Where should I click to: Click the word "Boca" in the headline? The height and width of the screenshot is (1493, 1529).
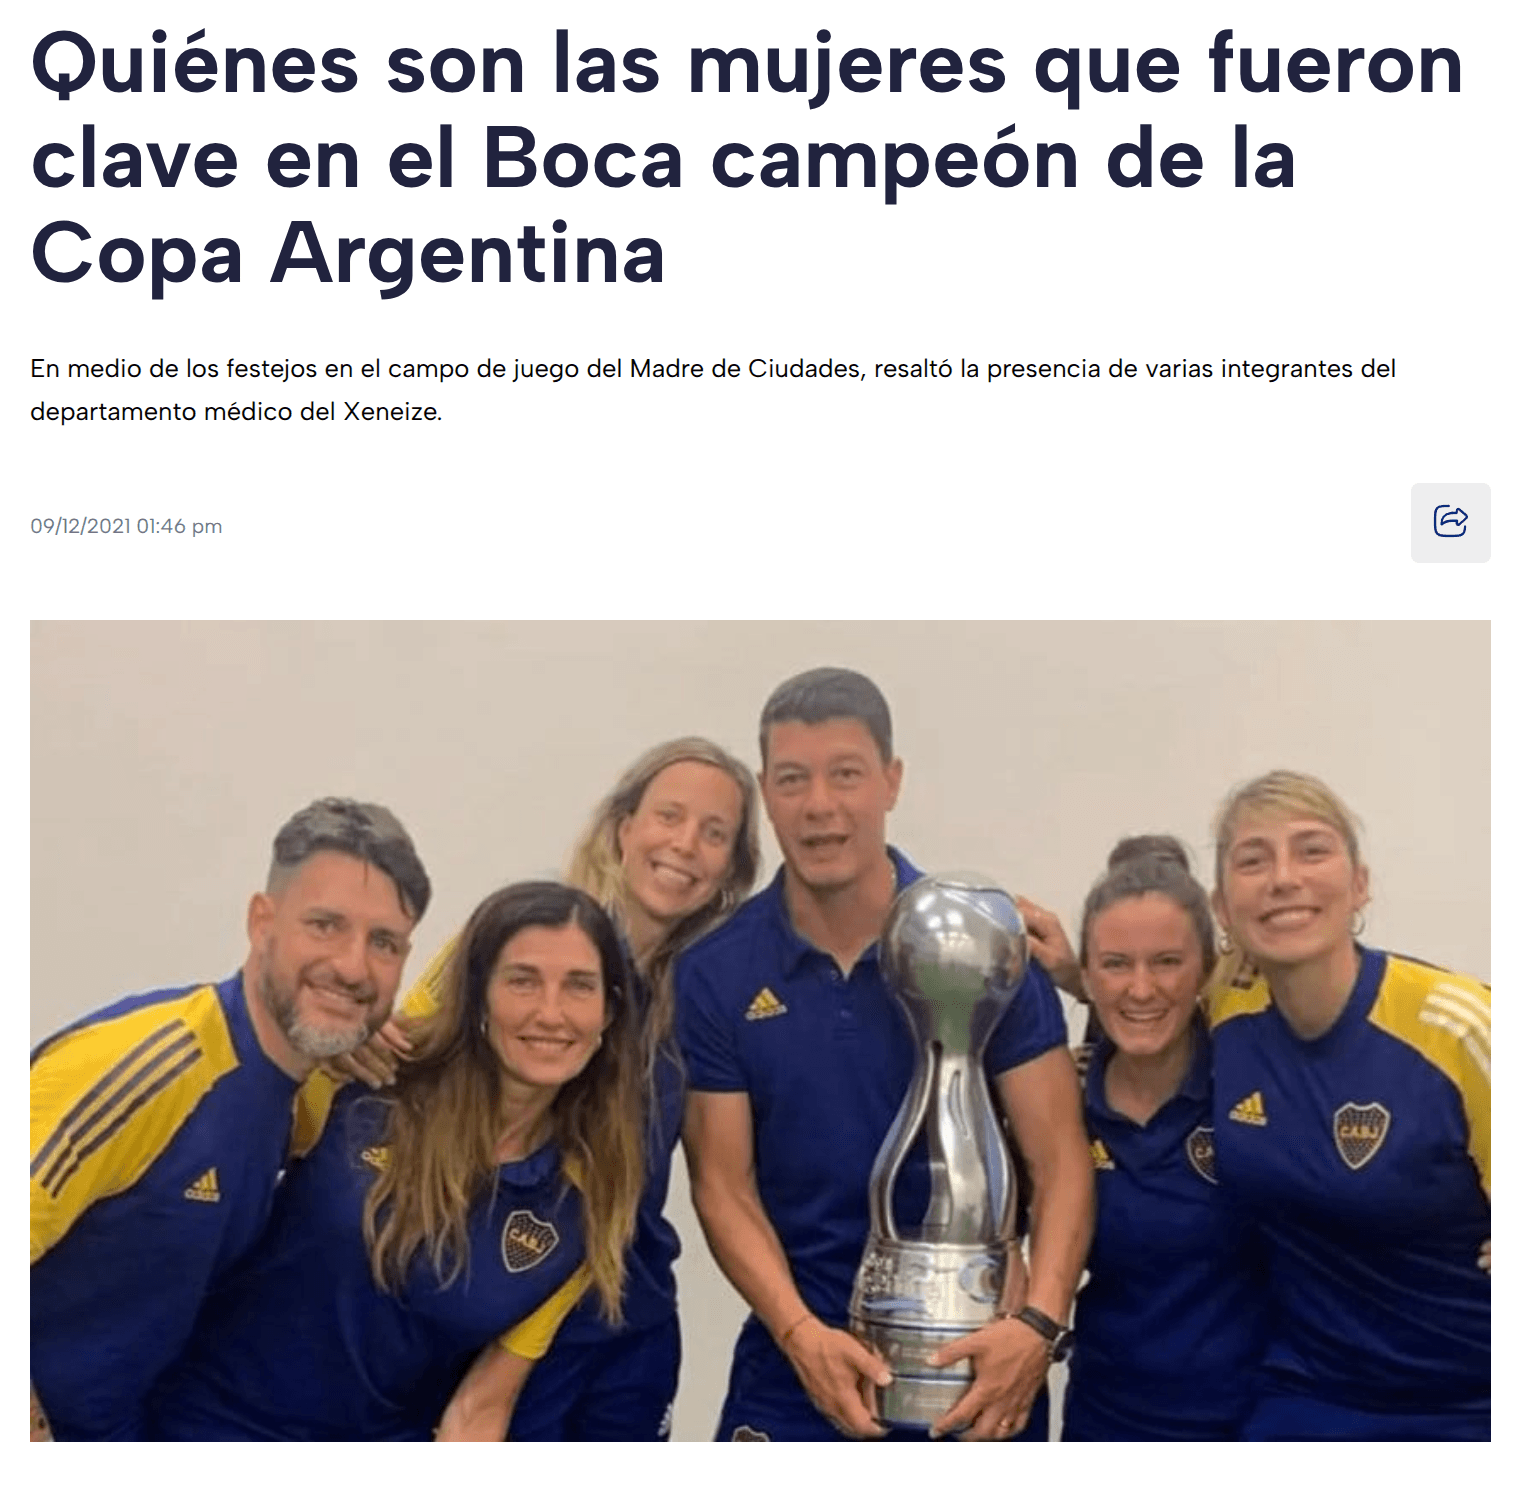tap(583, 159)
